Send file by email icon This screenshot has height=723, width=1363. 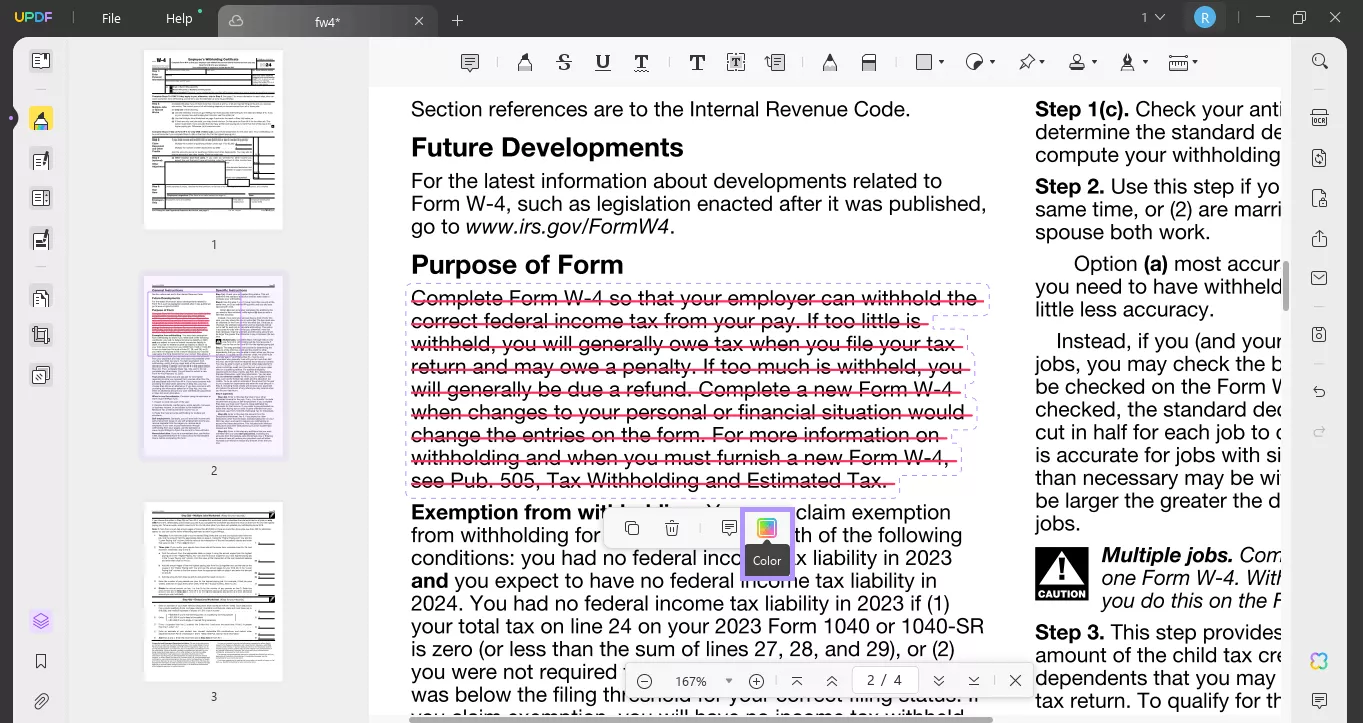coord(1320,278)
